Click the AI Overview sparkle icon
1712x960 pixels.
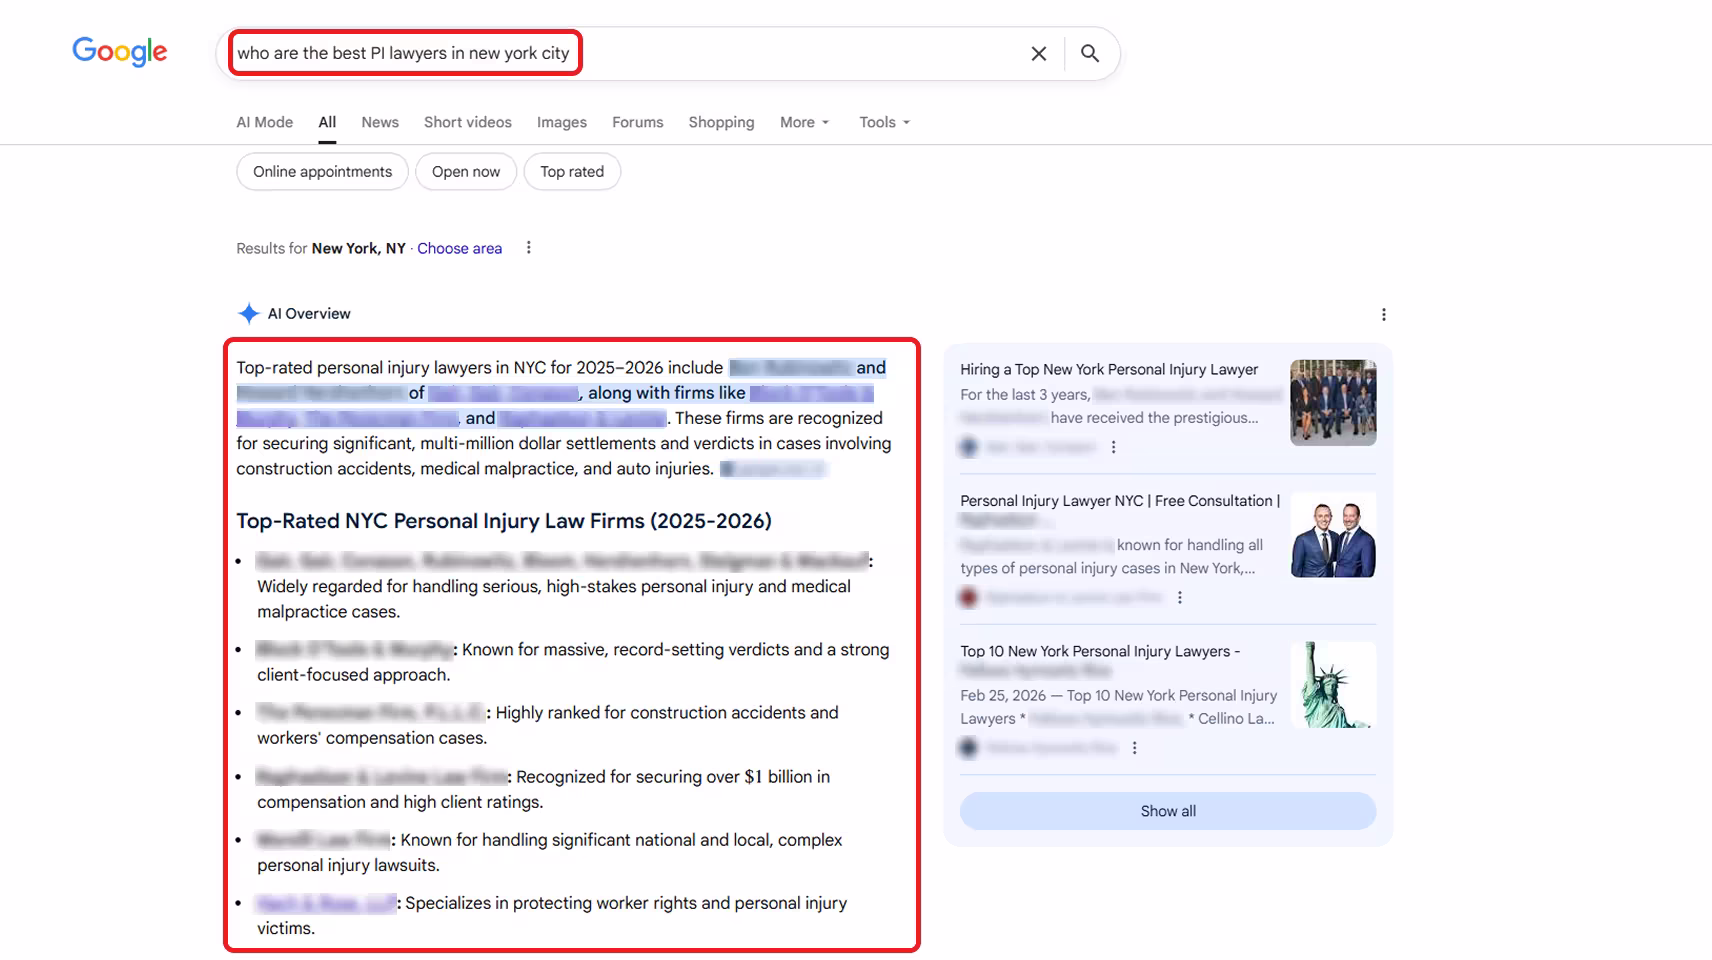(248, 313)
